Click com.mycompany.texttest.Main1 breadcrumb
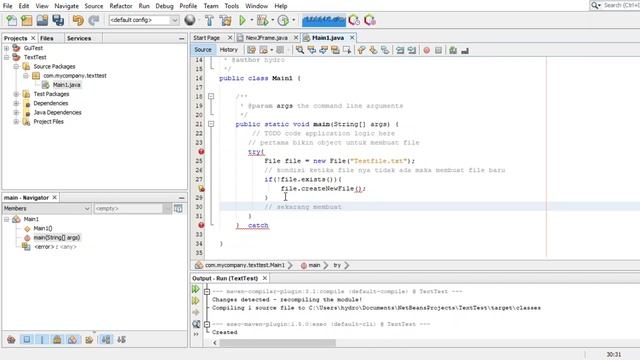 244,265
